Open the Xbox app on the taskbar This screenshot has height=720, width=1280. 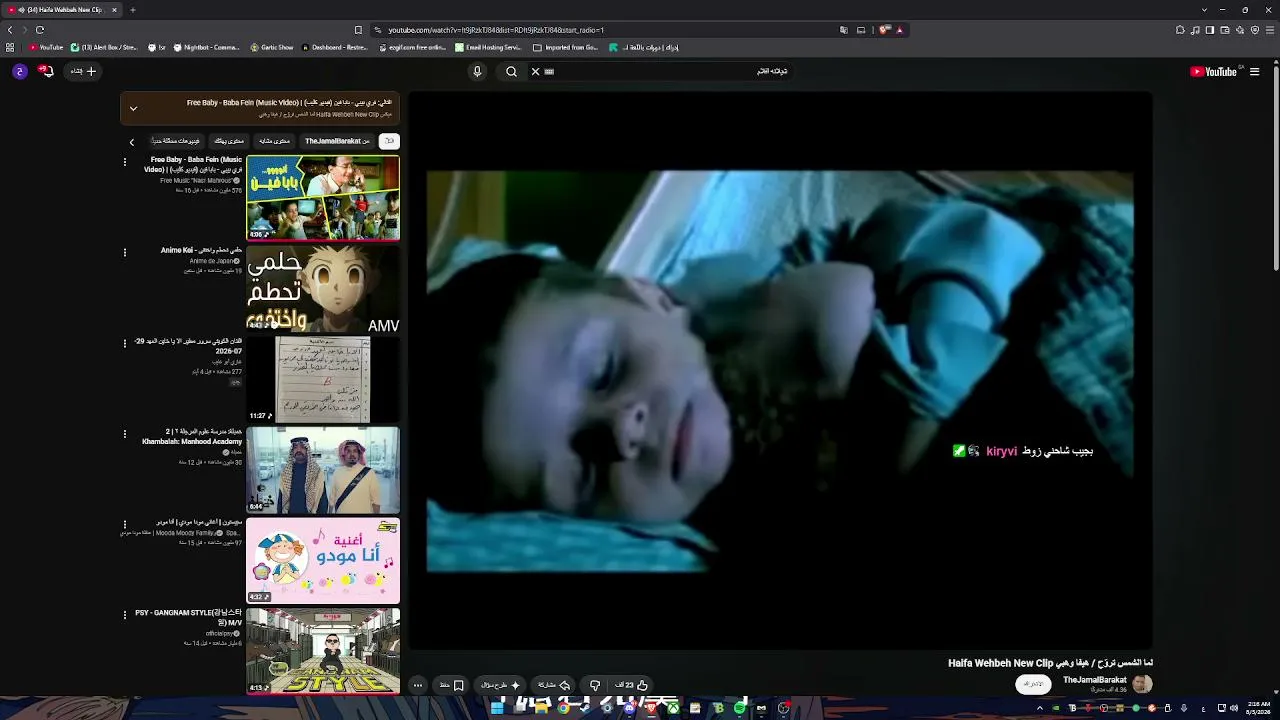click(674, 708)
